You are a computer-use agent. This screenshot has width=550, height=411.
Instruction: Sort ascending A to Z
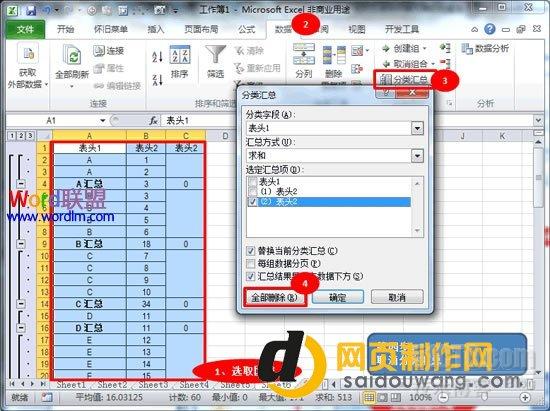[157, 57]
